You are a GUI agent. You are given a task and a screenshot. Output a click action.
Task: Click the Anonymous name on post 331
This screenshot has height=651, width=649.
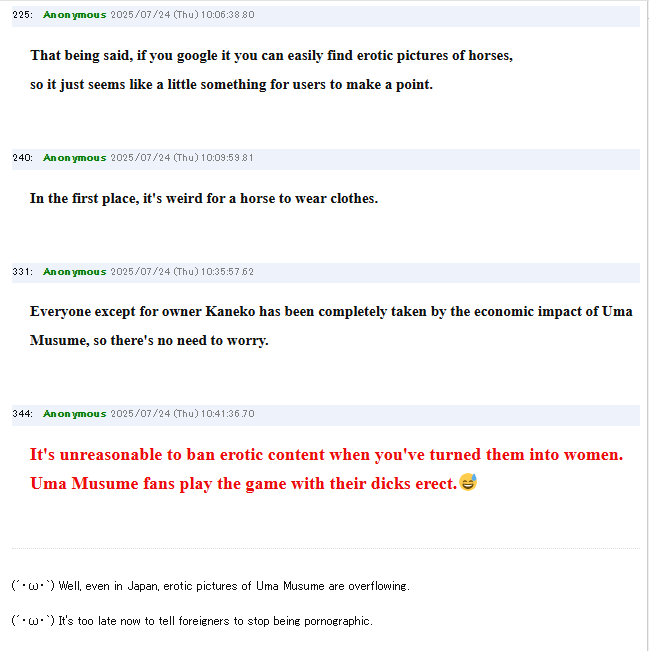point(75,272)
